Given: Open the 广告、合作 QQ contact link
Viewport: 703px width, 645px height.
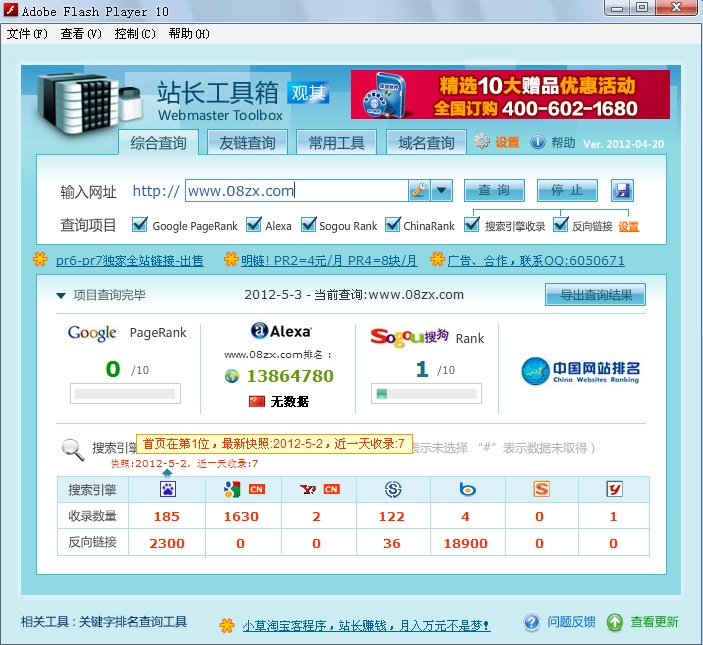Looking at the screenshot, I should tap(536, 260).
